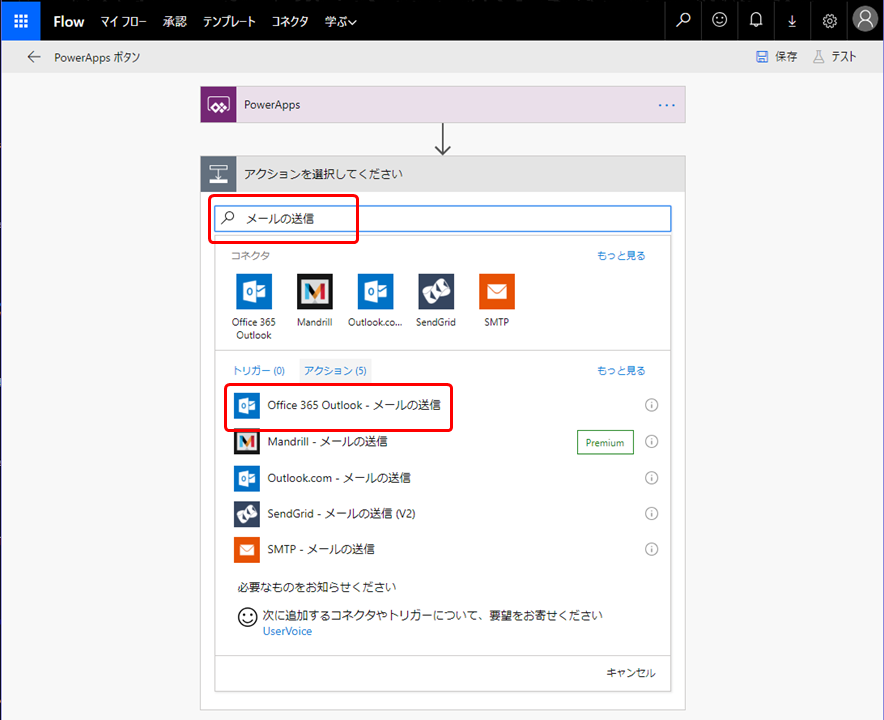The image size is (884, 720).
Task: Click the smiley feedback icon
Action: point(719,20)
